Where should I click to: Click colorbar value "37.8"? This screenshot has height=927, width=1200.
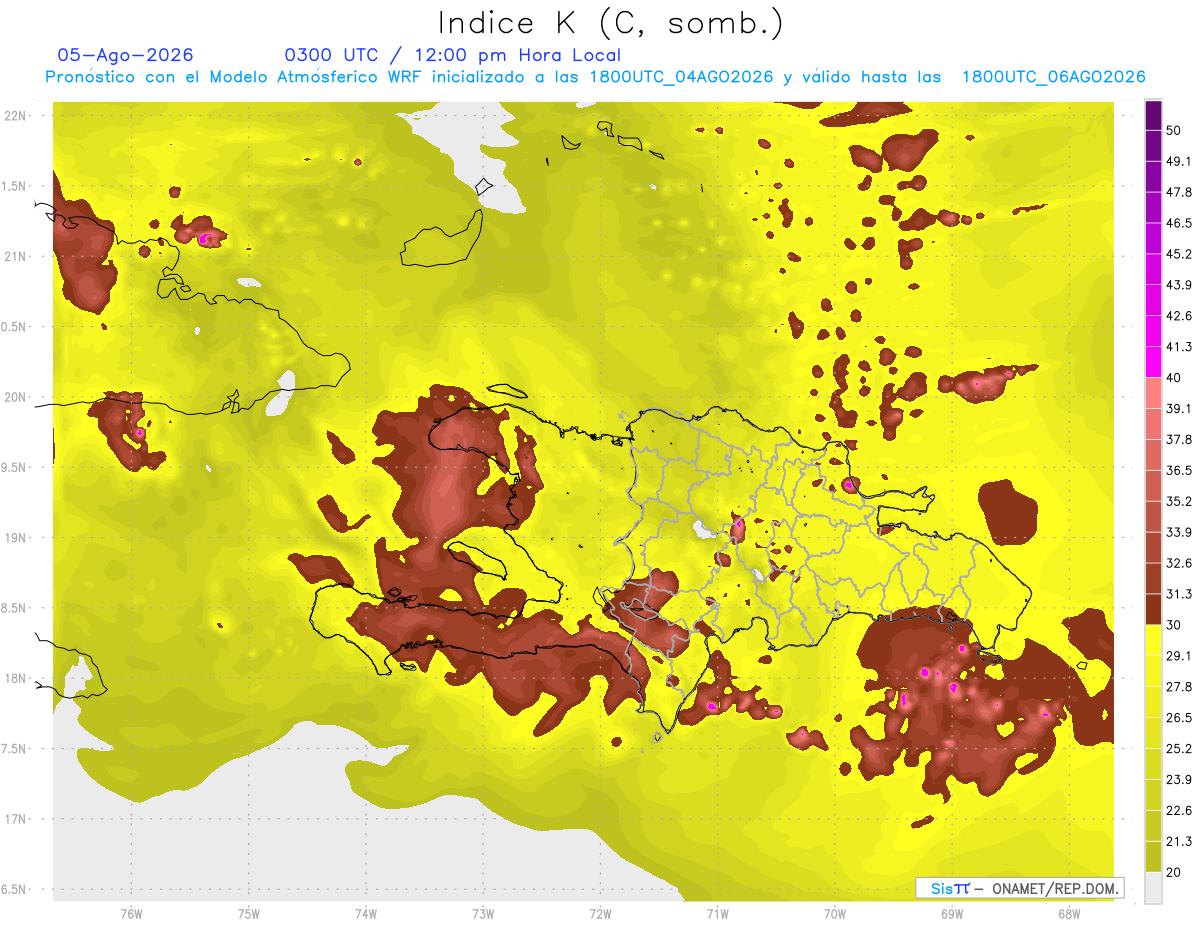[x=1178, y=439]
